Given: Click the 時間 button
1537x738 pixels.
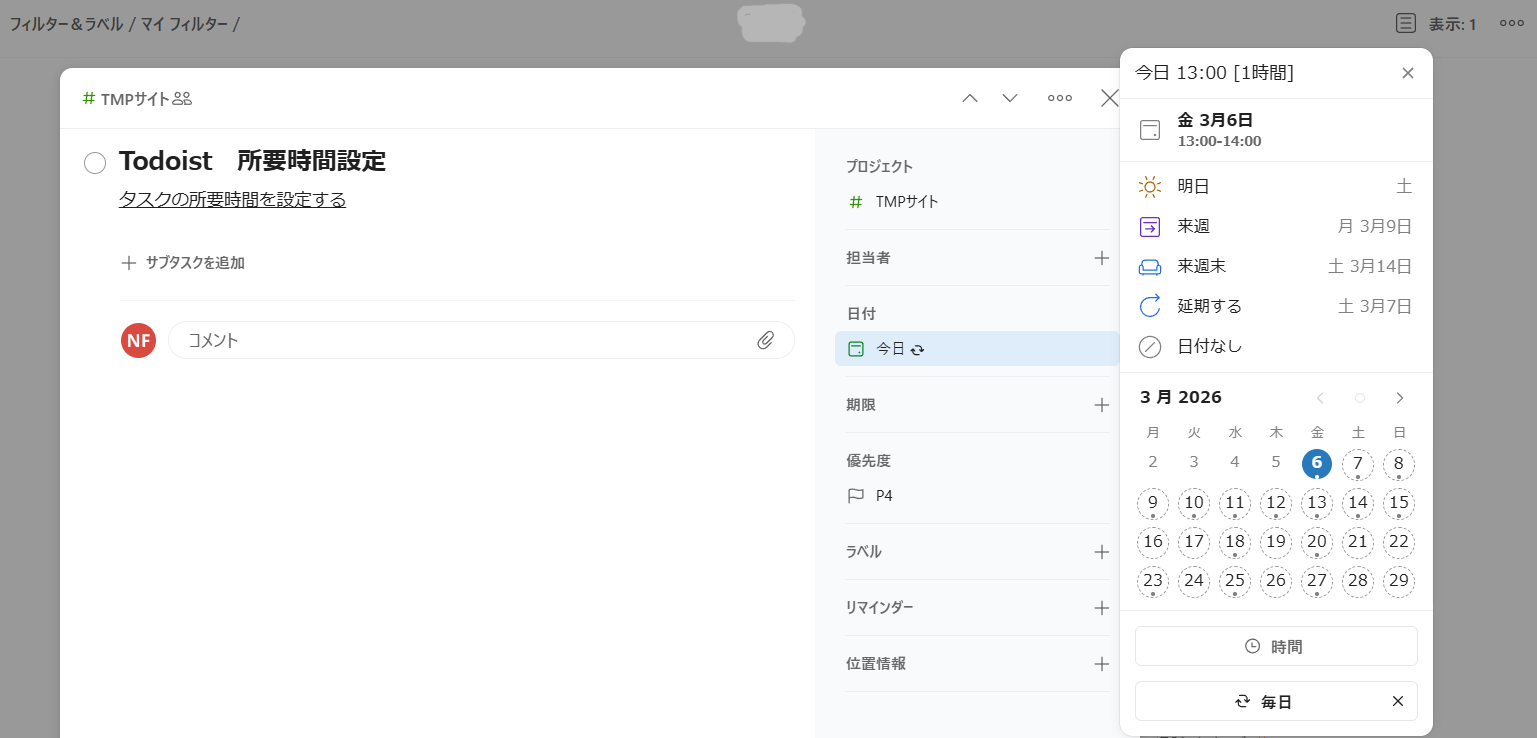Looking at the screenshot, I should tap(1275, 646).
